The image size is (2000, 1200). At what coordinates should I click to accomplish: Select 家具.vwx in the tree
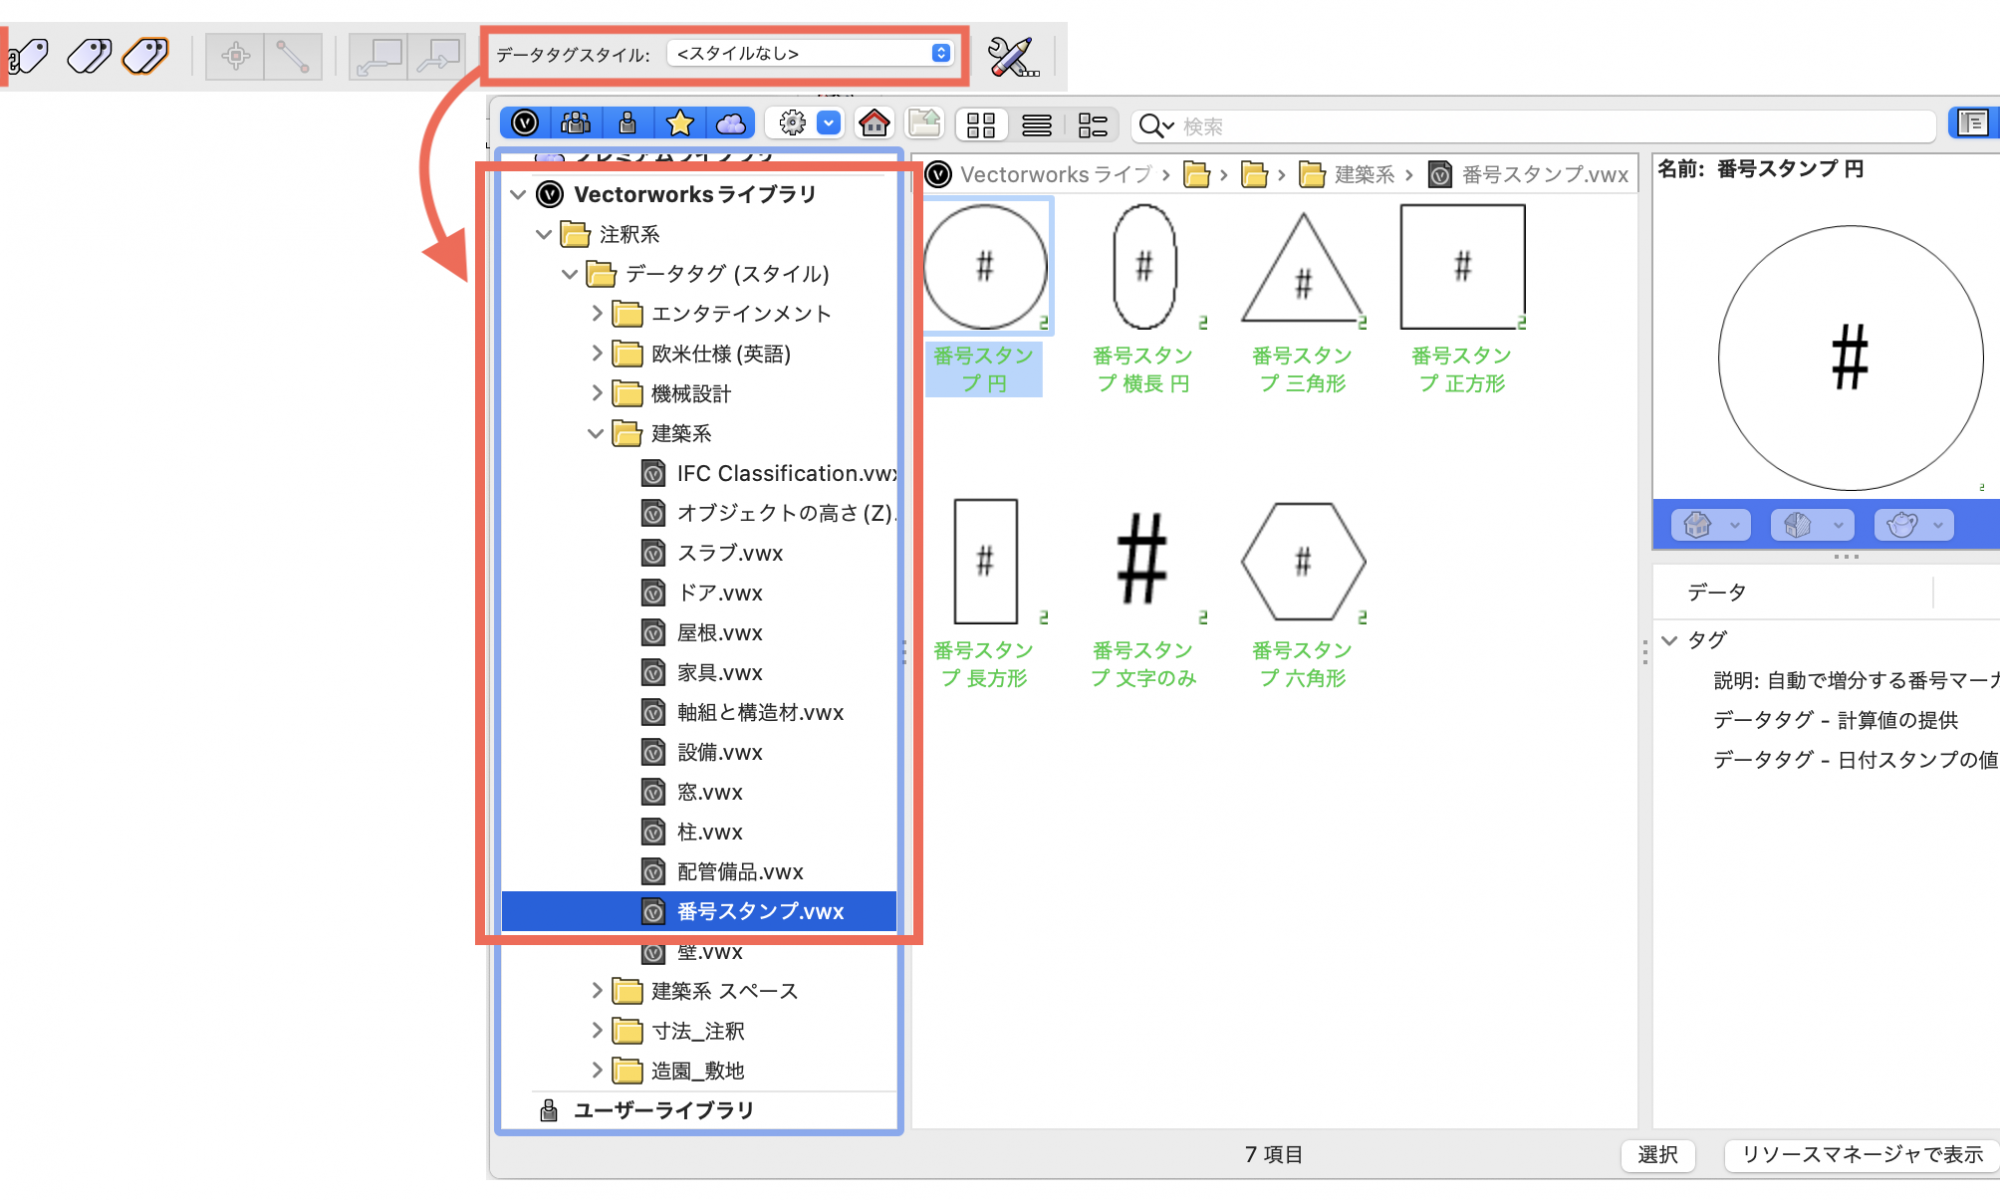(701, 673)
